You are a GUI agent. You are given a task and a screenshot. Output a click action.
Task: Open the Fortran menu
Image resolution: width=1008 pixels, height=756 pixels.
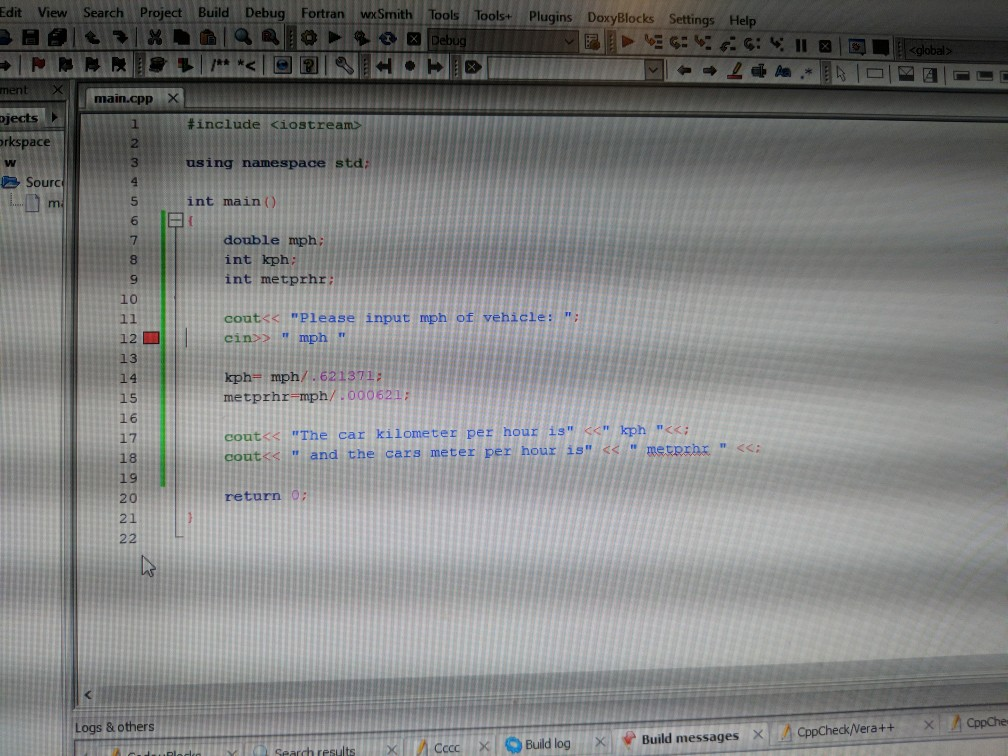pyautogui.click(x=322, y=14)
